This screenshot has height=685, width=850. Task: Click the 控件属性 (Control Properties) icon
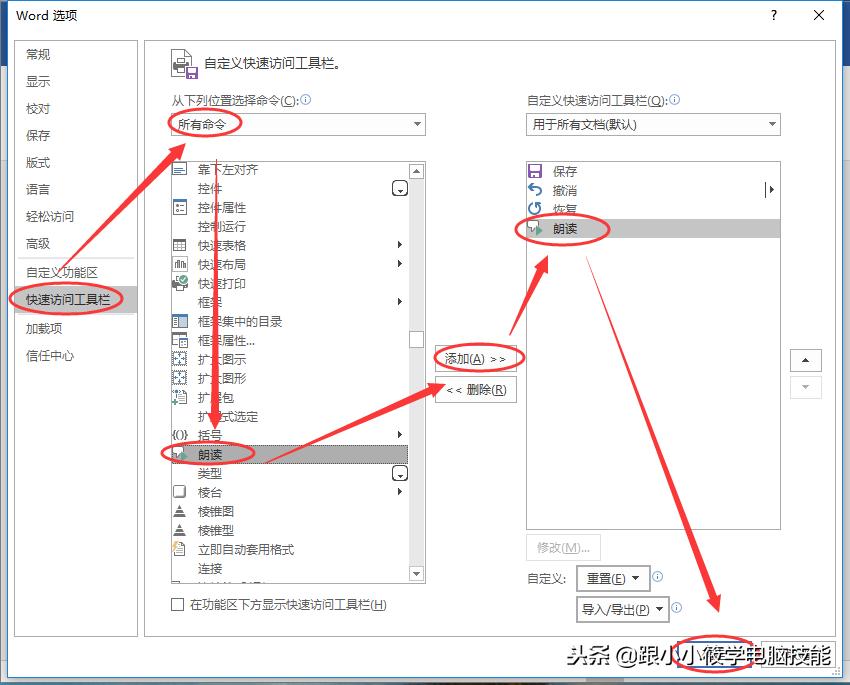coord(186,207)
